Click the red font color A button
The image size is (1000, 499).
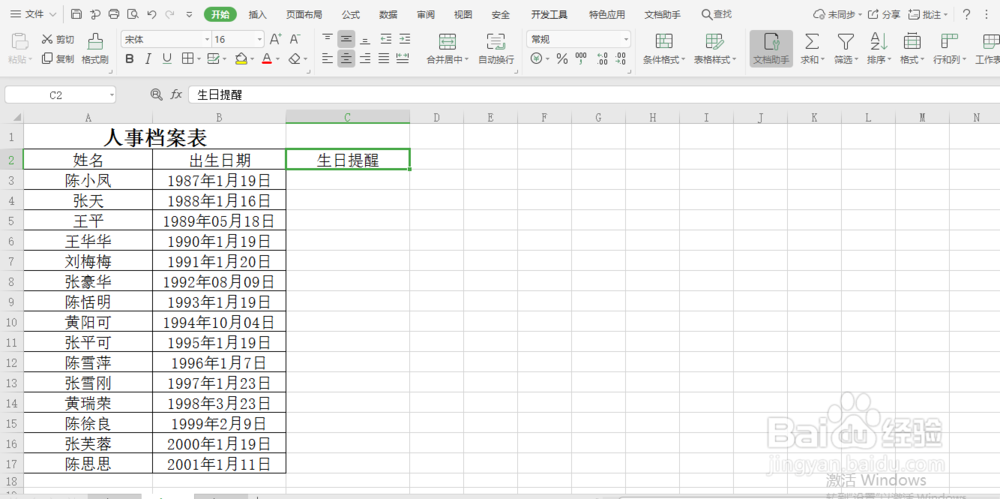[267, 59]
